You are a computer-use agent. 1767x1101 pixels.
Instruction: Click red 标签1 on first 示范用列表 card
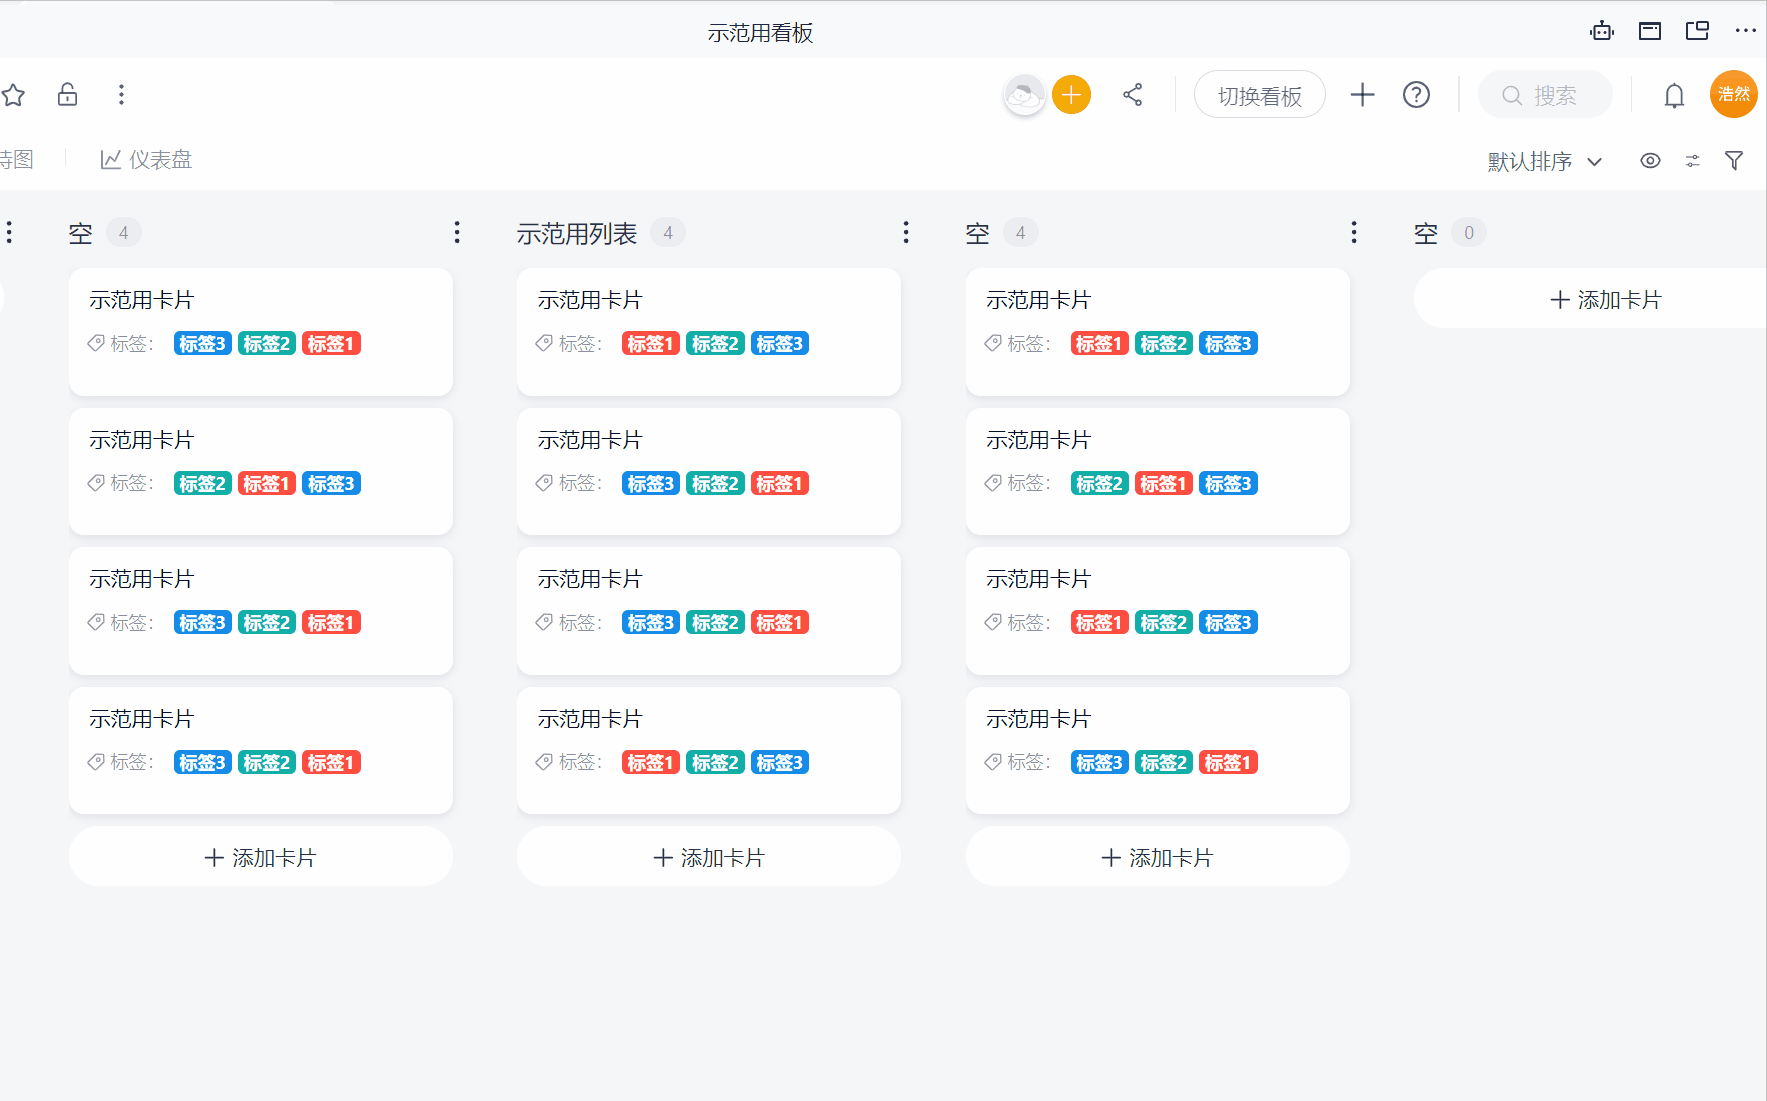[x=650, y=344]
